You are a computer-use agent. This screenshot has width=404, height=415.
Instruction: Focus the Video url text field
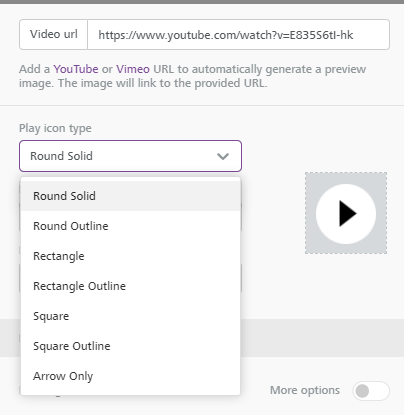[238, 35]
